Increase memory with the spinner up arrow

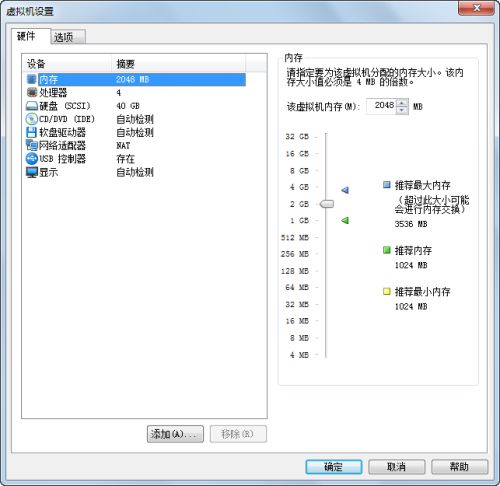click(x=402, y=103)
